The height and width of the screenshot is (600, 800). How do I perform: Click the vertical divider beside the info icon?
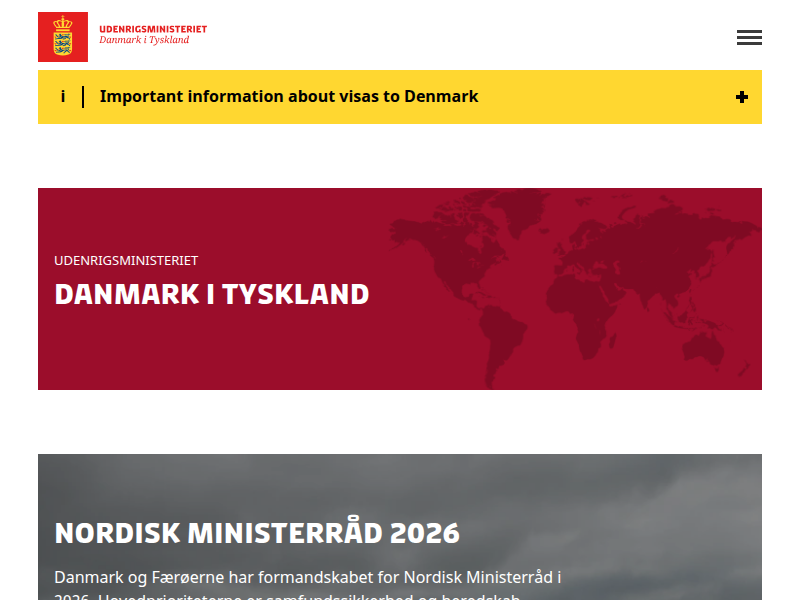[x=83, y=97]
